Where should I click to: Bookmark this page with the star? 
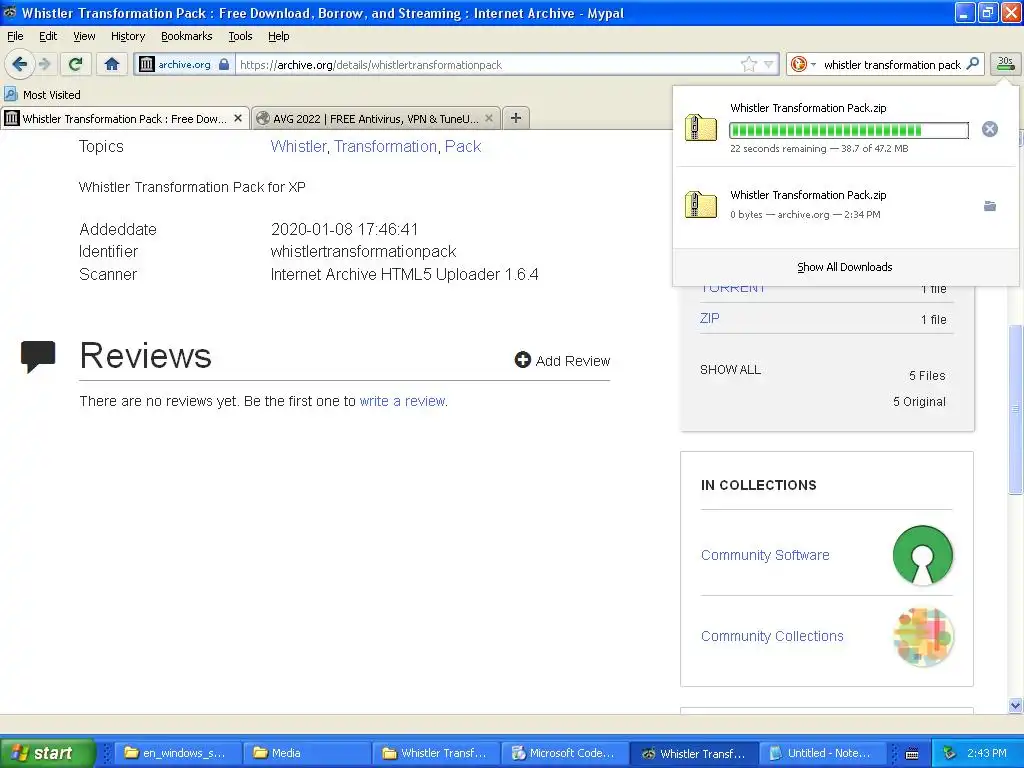tap(748, 64)
